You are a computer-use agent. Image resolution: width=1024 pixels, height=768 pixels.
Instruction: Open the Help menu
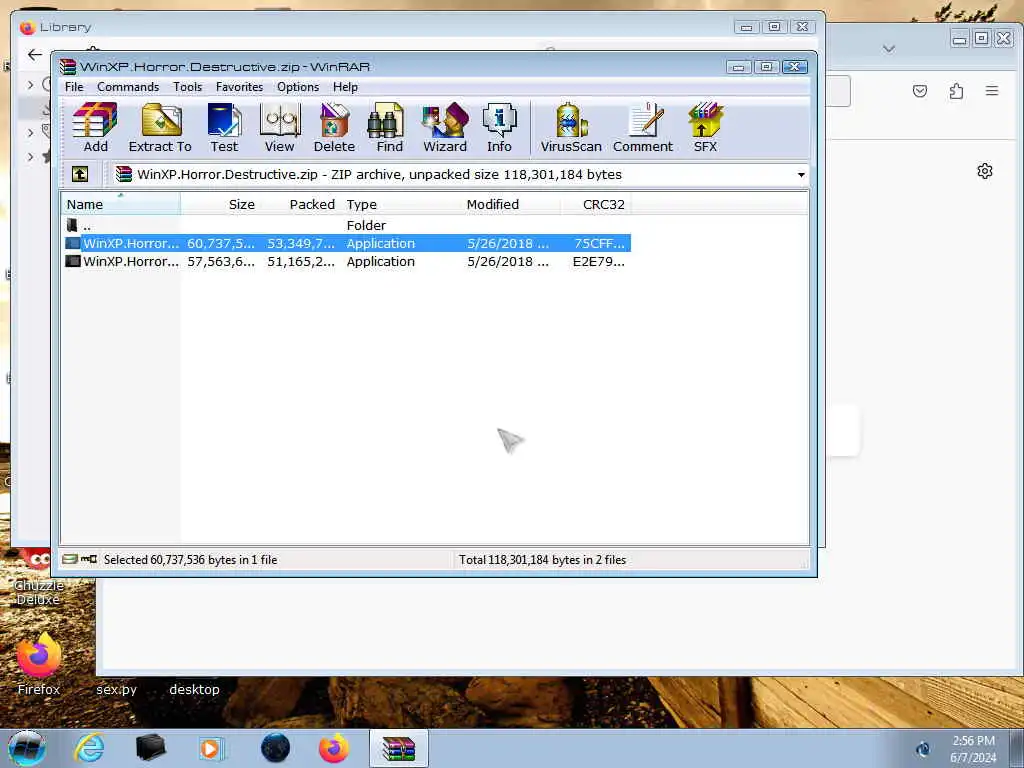coord(345,87)
